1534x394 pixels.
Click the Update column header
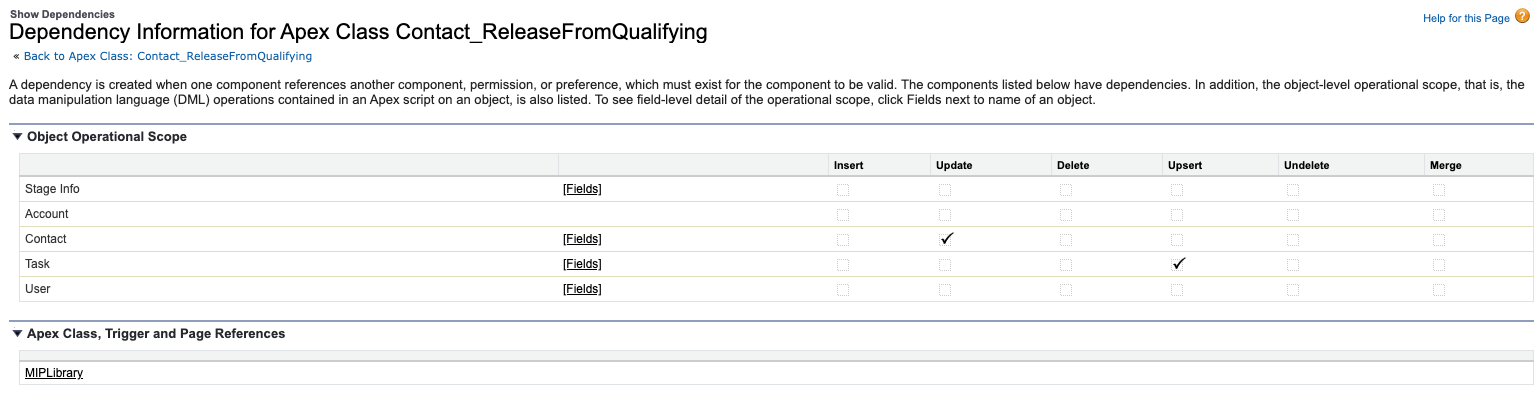pos(955,165)
